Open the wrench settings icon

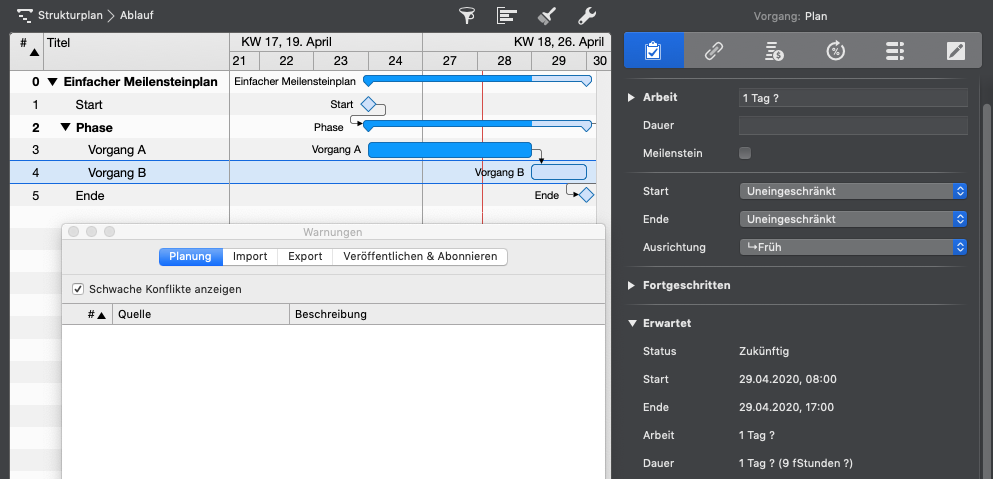(587, 16)
